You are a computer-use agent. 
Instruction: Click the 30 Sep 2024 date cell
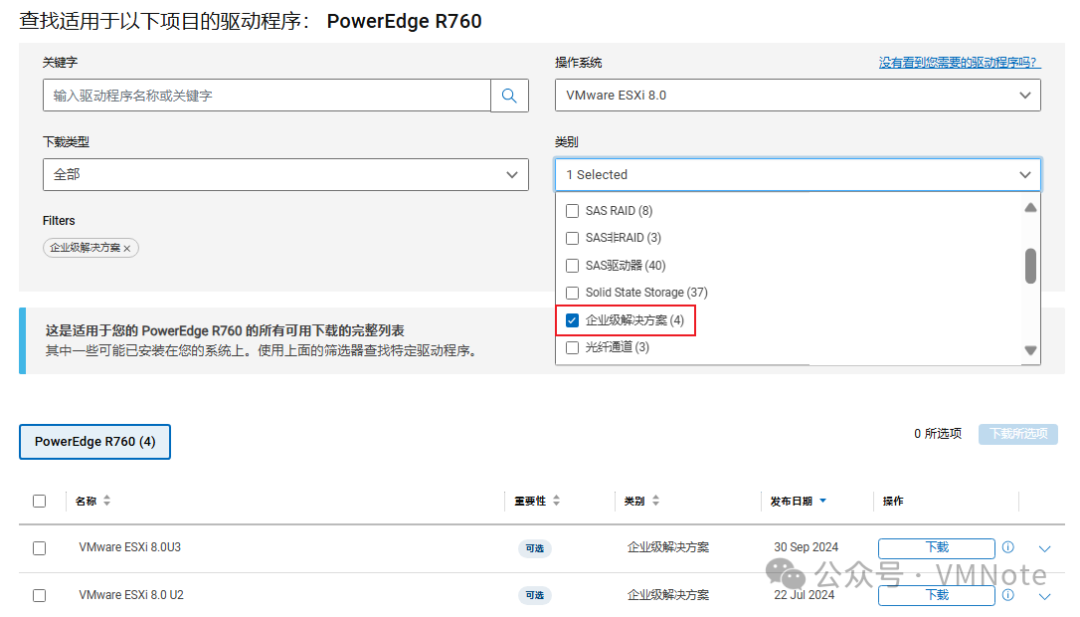click(x=806, y=547)
